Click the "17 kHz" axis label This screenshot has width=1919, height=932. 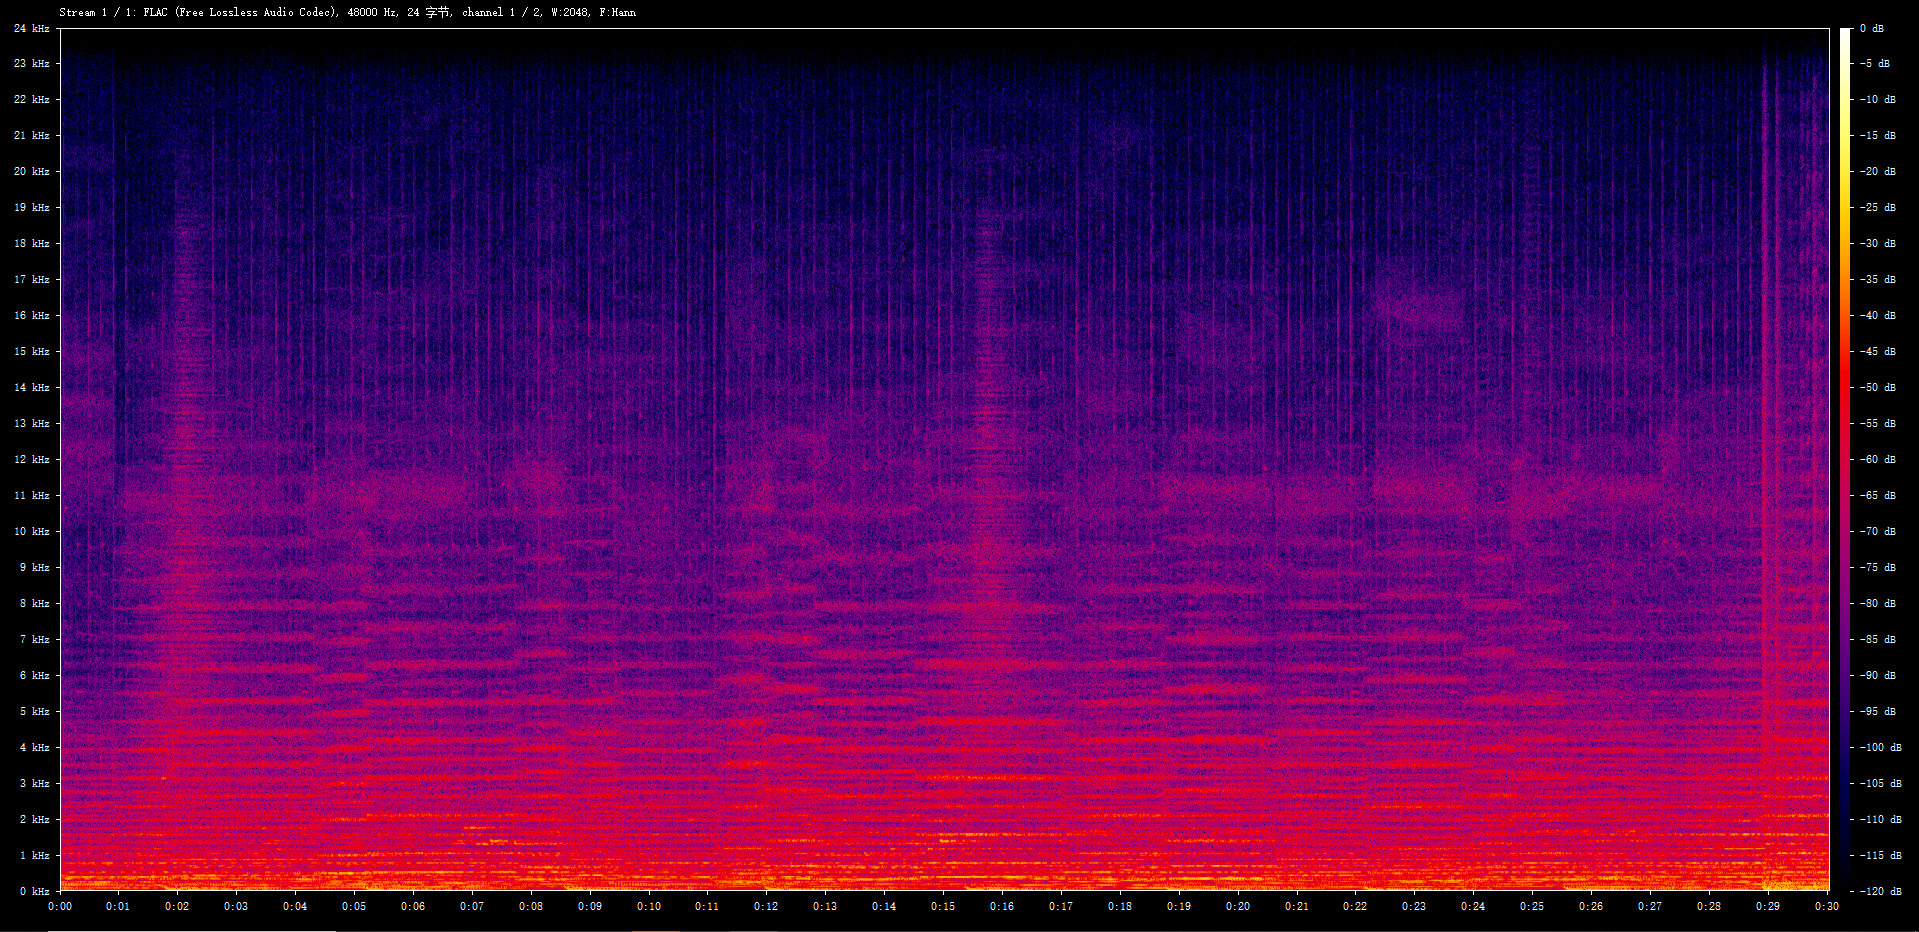click(31, 279)
